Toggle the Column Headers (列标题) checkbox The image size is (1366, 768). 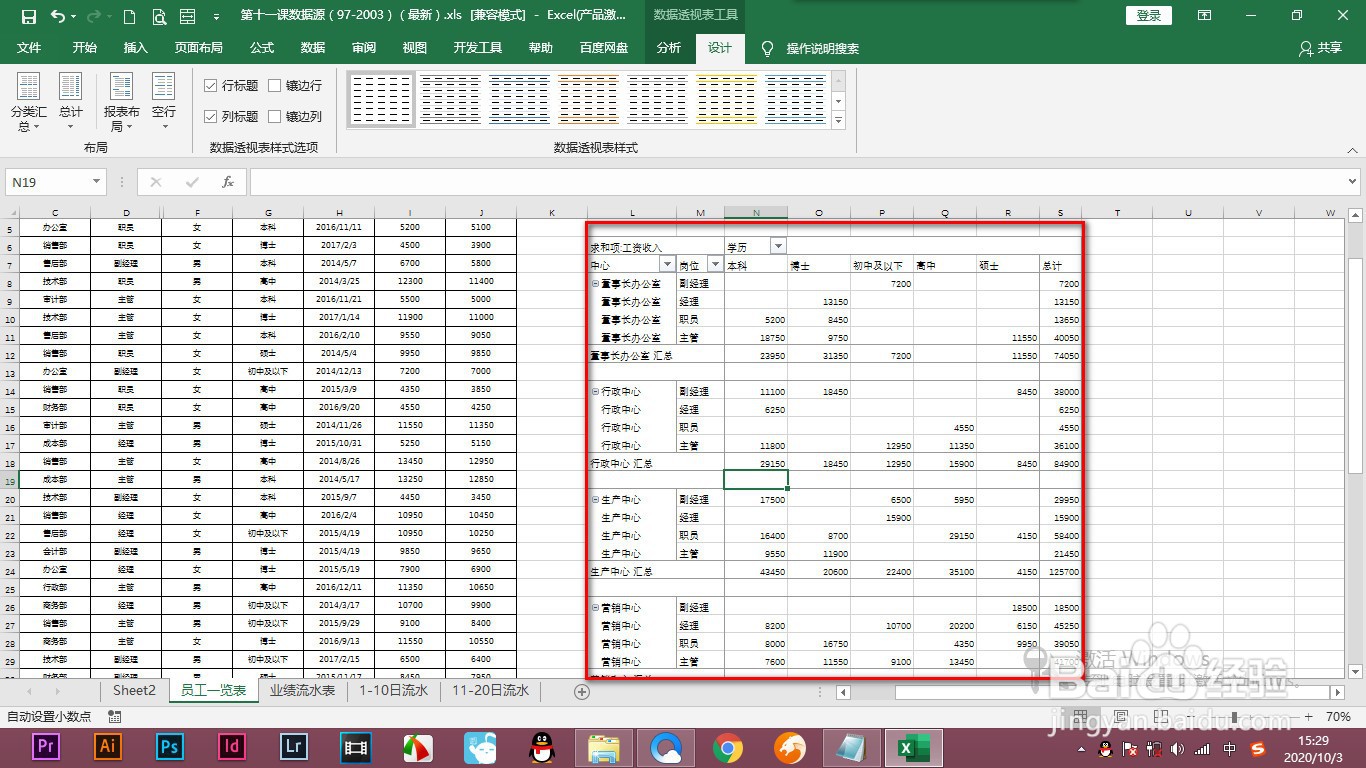coord(211,117)
